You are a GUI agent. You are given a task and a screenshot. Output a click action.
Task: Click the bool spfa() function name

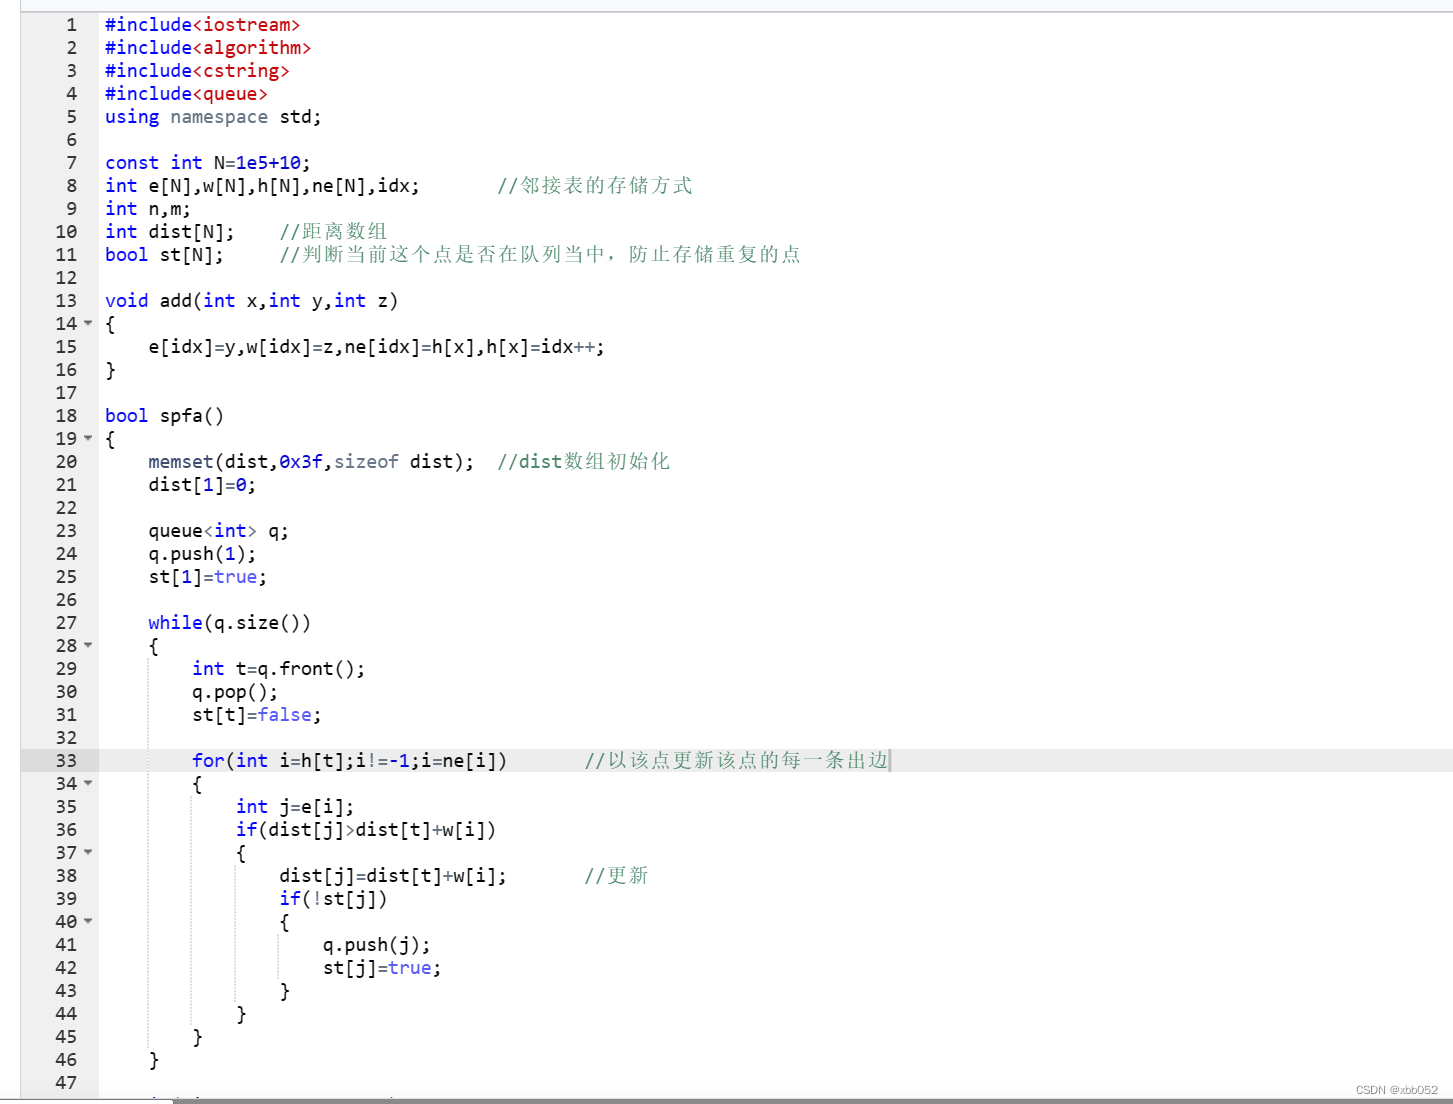click(x=190, y=415)
